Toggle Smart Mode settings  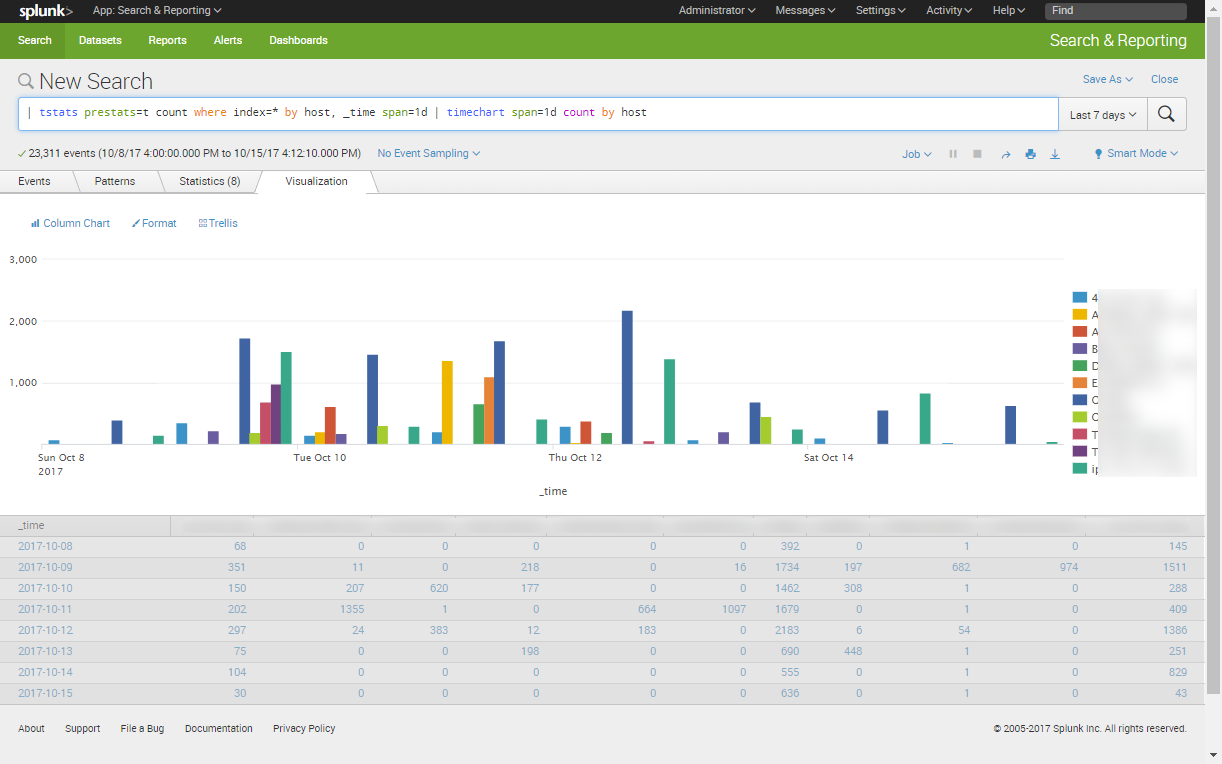pos(1135,153)
